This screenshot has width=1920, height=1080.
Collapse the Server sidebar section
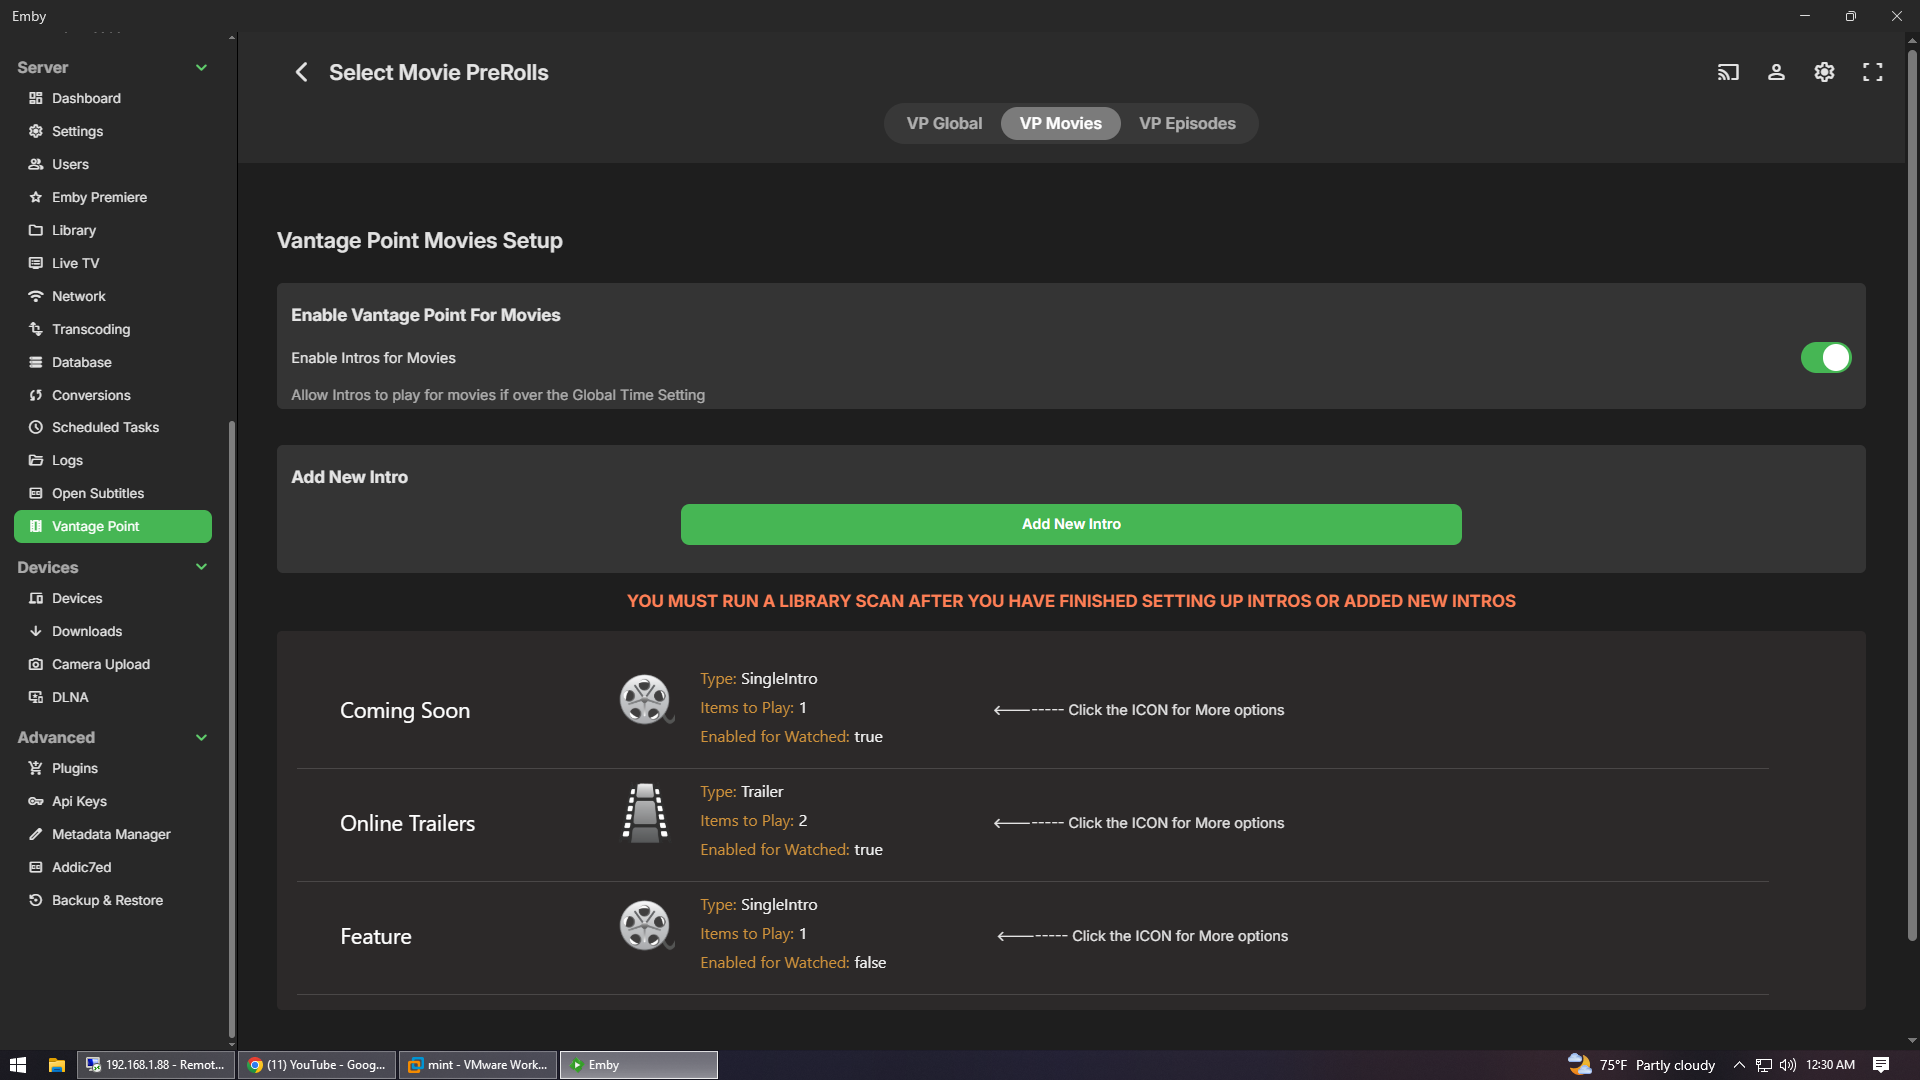click(x=201, y=67)
